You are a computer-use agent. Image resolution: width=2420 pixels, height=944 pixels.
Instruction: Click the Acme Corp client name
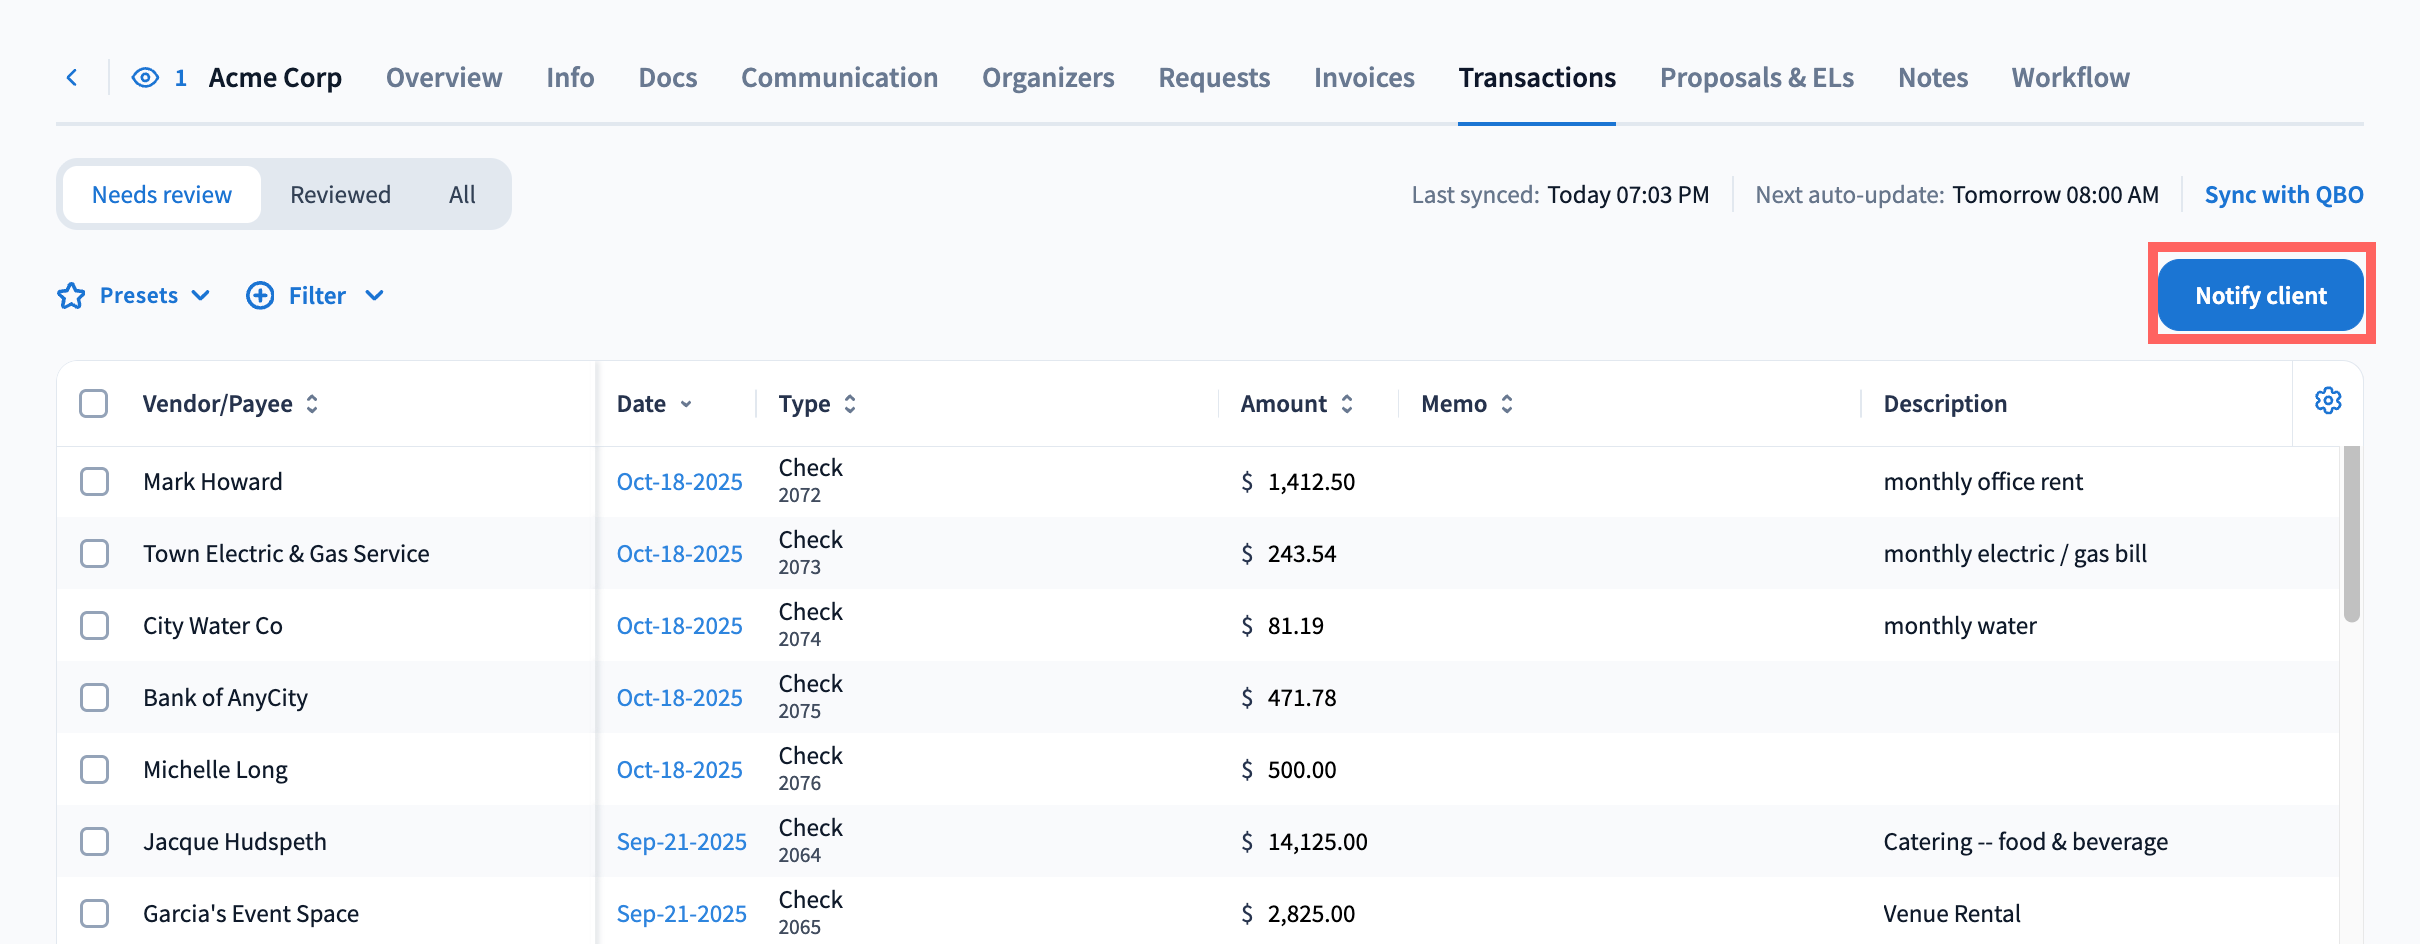275,77
